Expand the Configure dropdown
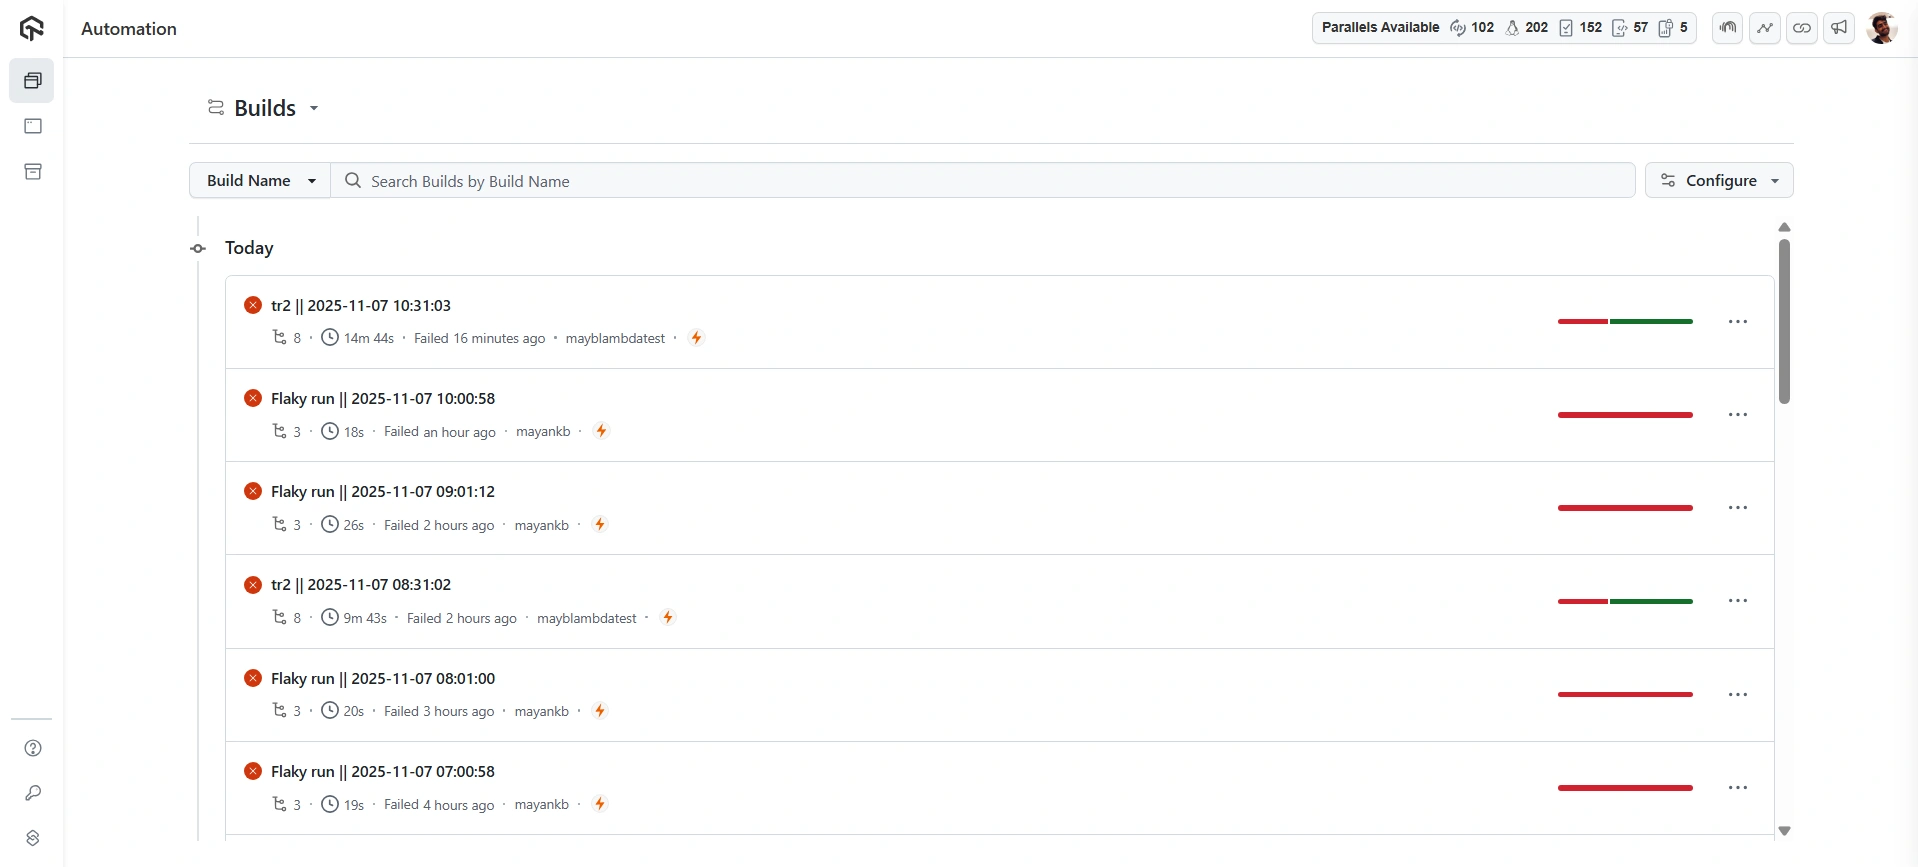 click(x=1719, y=181)
